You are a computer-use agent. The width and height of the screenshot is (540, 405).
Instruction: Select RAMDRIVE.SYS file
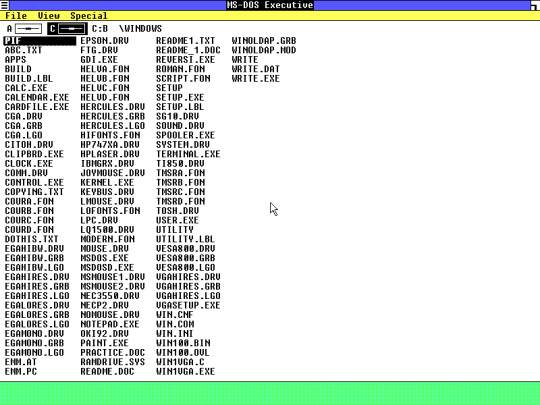pos(113,362)
